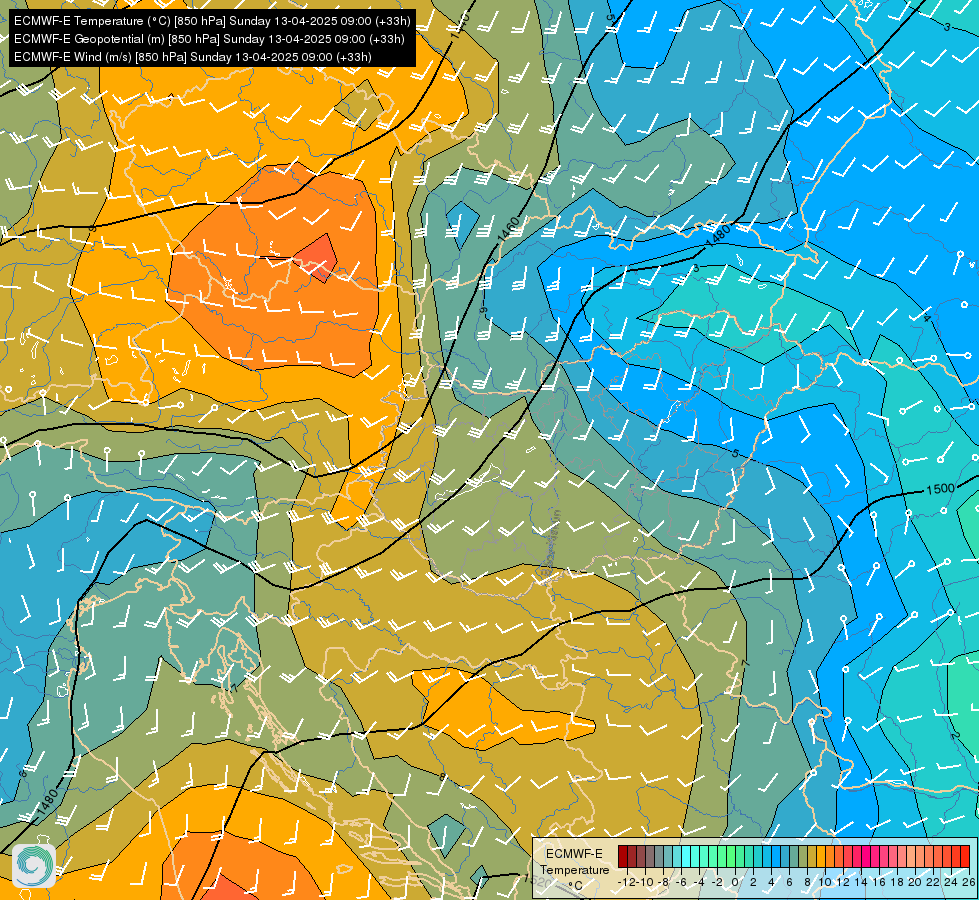Select the orange swatch just before tick 10
This screenshot has height=900, width=979.
tap(821, 856)
